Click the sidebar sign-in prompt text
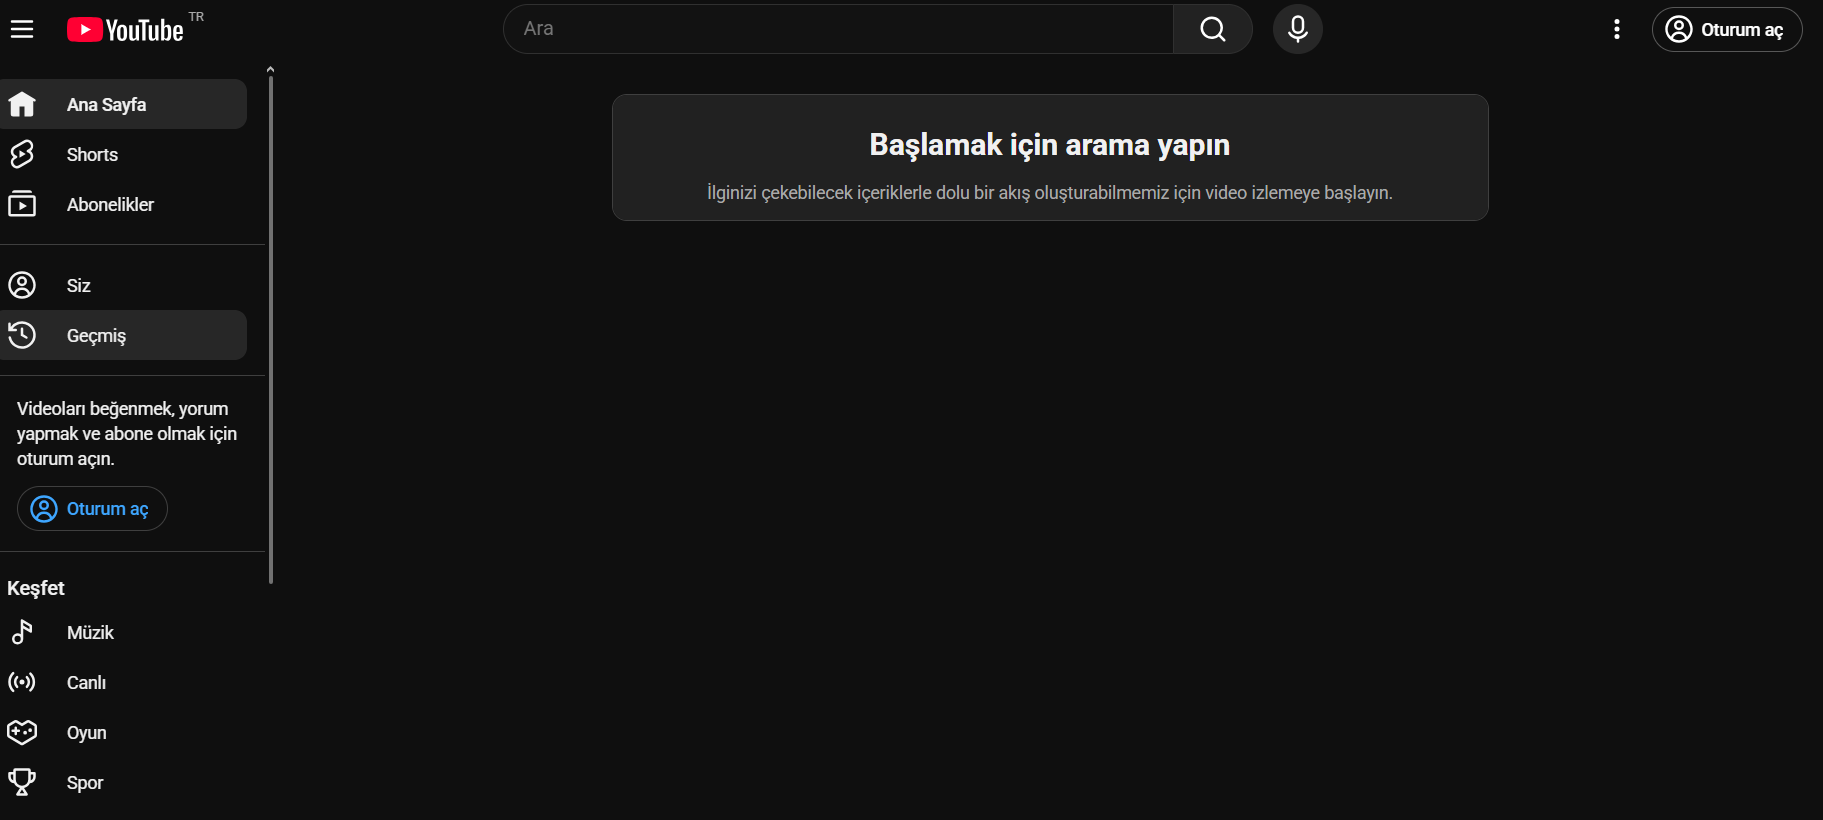The image size is (1823, 820). pyautogui.click(x=127, y=434)
